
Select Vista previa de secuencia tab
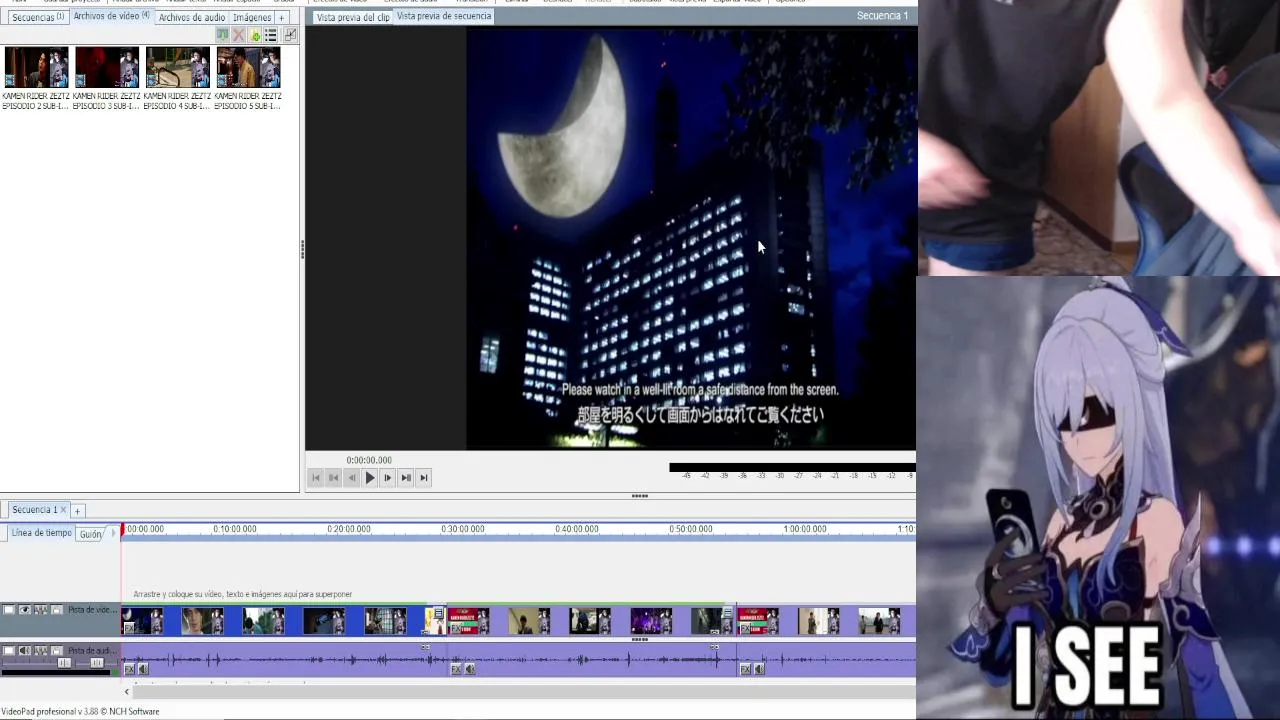click(444, 16)
